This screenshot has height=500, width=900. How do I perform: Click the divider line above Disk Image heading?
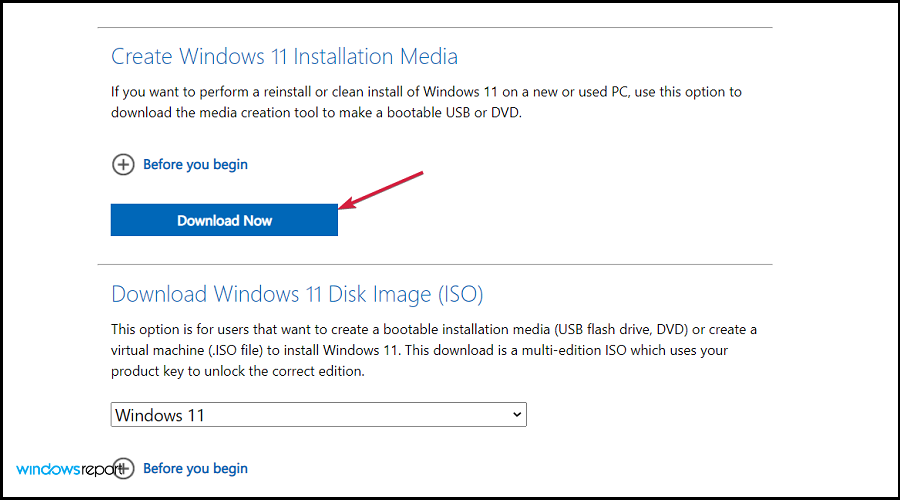click(435, 264)
